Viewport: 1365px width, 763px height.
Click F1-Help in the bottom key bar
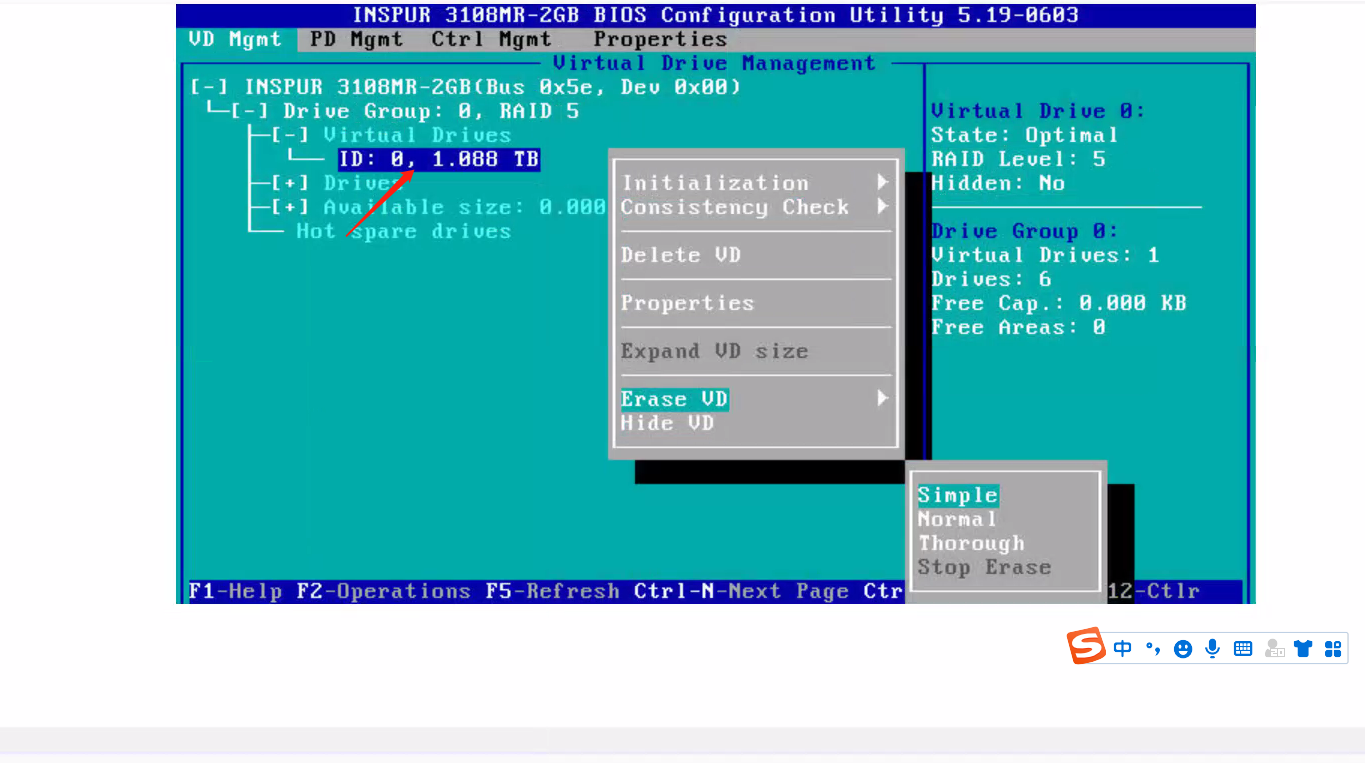pyautogui.click(x=236, y=591)
